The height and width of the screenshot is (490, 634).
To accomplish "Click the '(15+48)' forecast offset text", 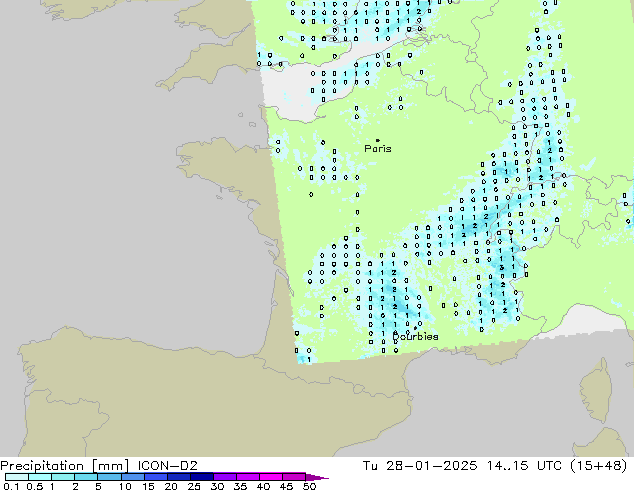I will (x=598, y=466).
